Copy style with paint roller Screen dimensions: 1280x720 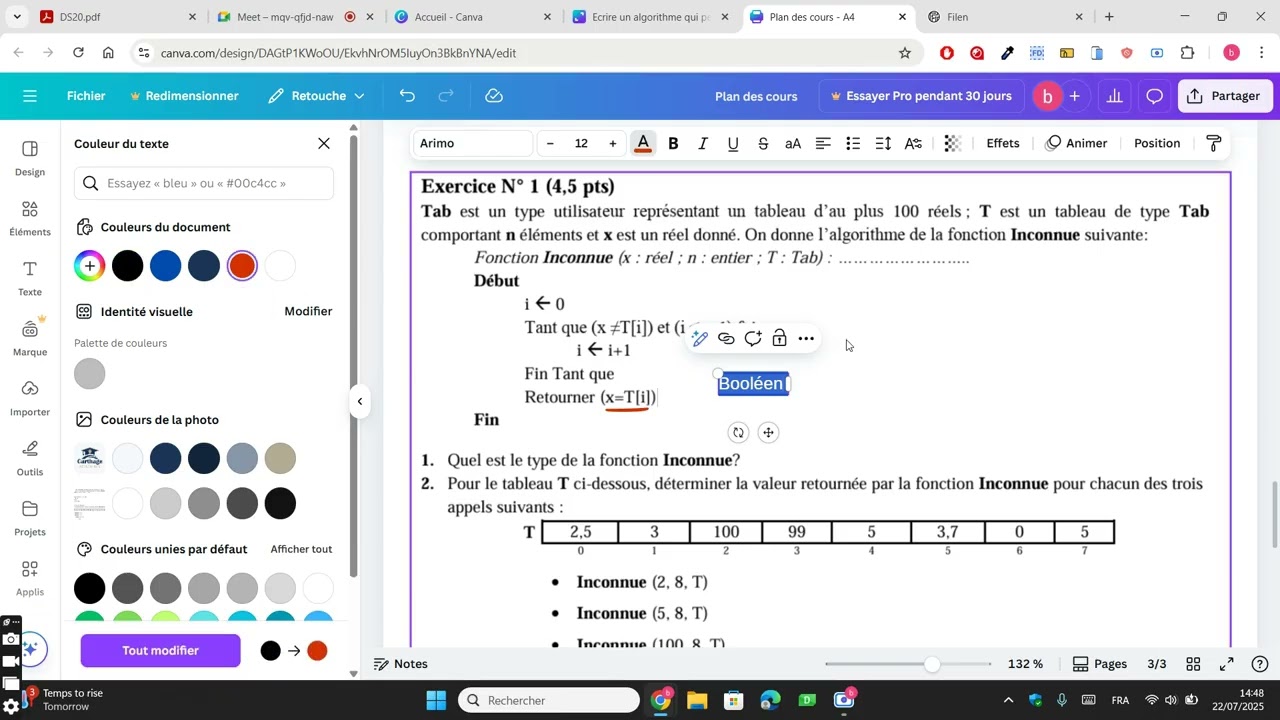[1214, 144]
